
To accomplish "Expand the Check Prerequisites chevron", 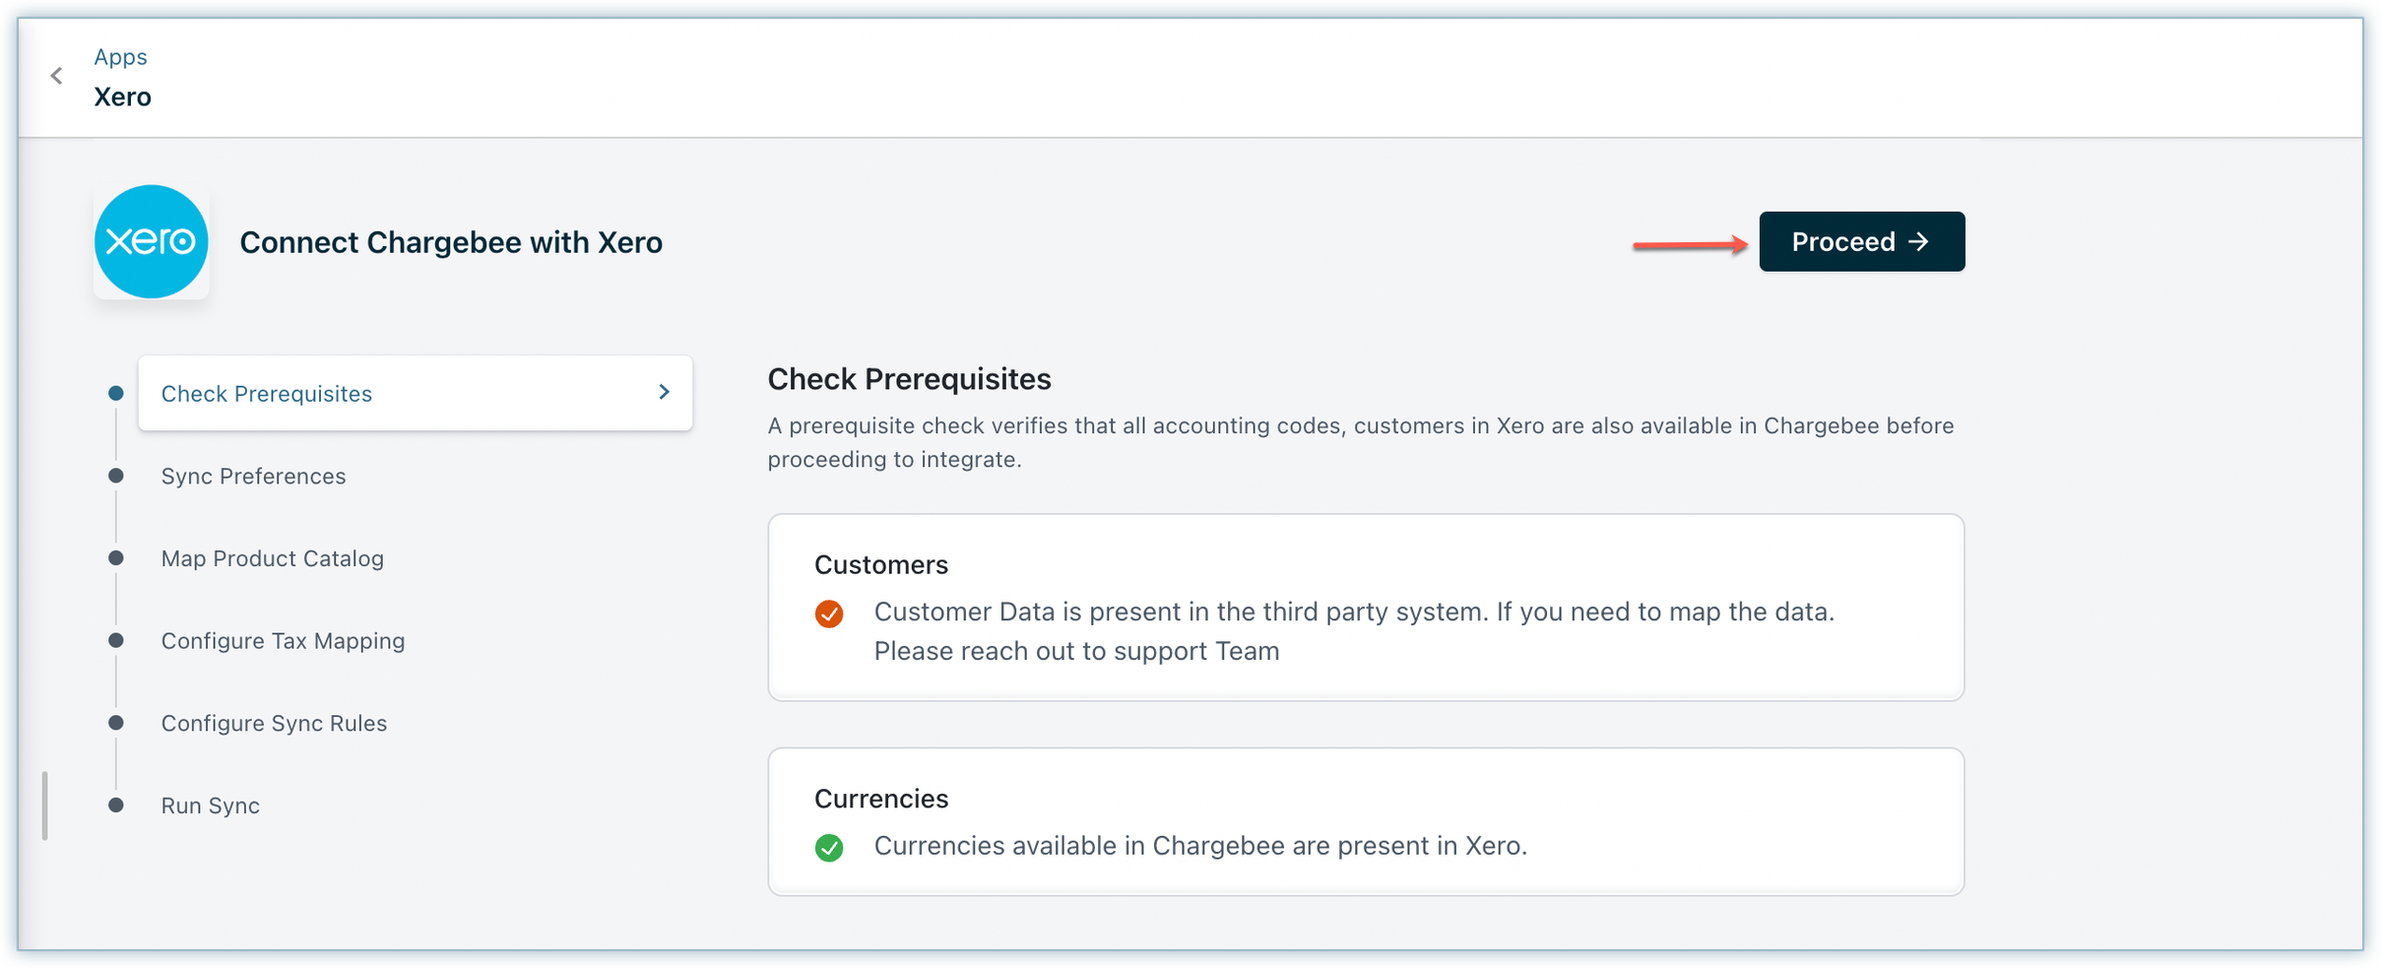I will click(664, 393).
